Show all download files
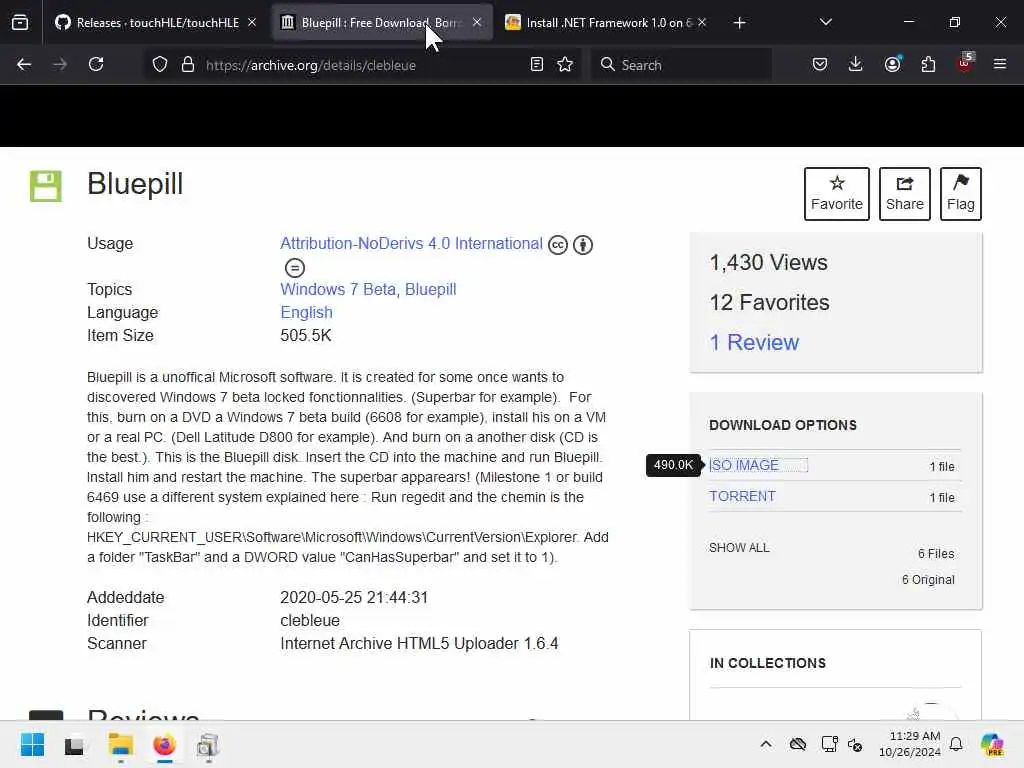The height and width of the screenshot is (768, 1024). tap(739, 548)
